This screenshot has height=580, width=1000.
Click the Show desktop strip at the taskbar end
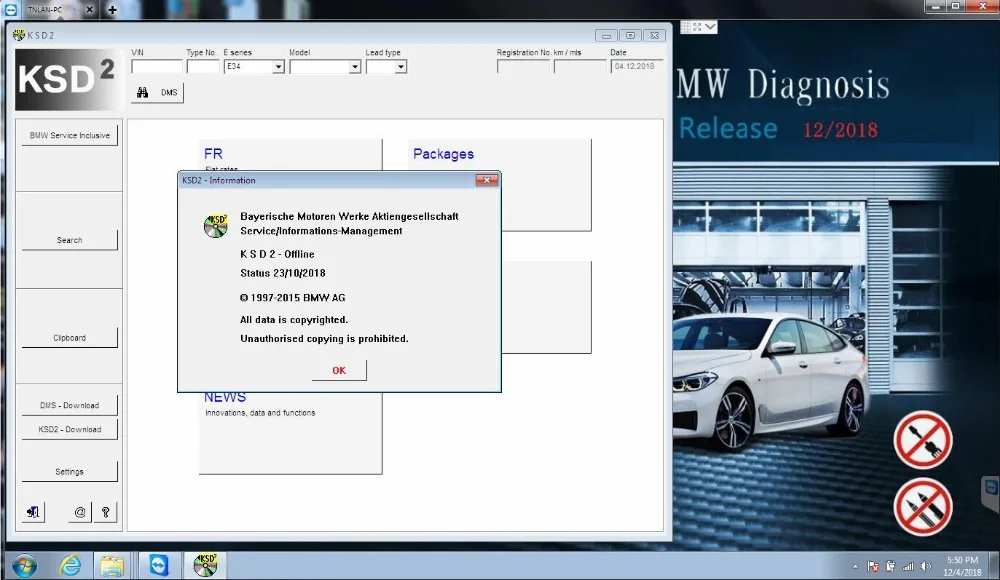click(996, 566)
